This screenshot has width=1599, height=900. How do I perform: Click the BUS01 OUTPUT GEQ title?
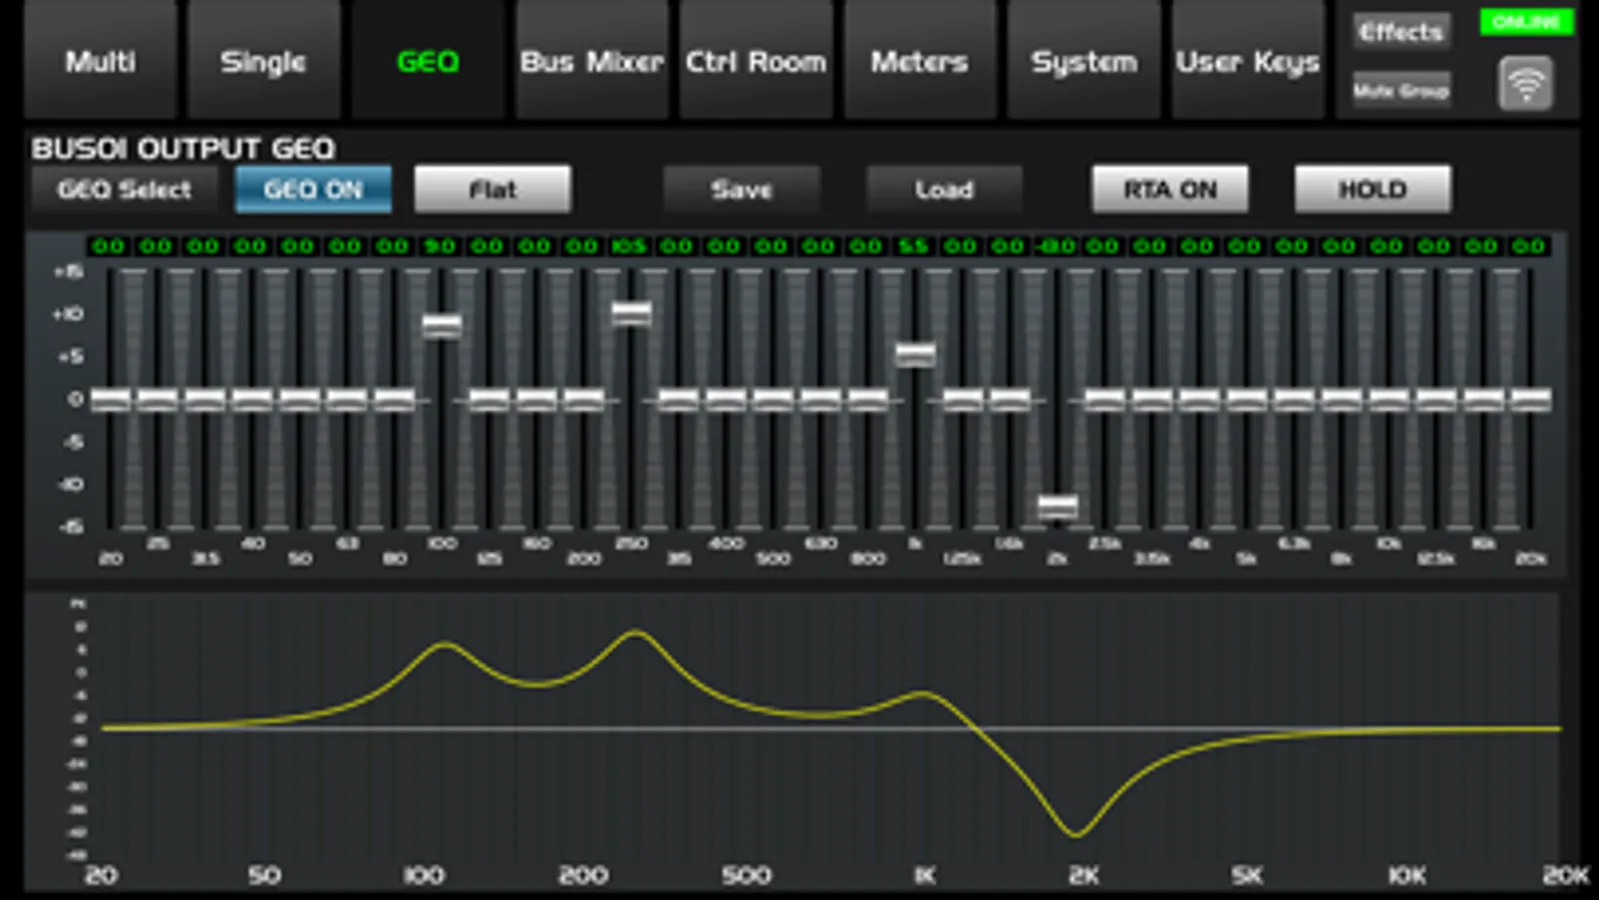183,148
